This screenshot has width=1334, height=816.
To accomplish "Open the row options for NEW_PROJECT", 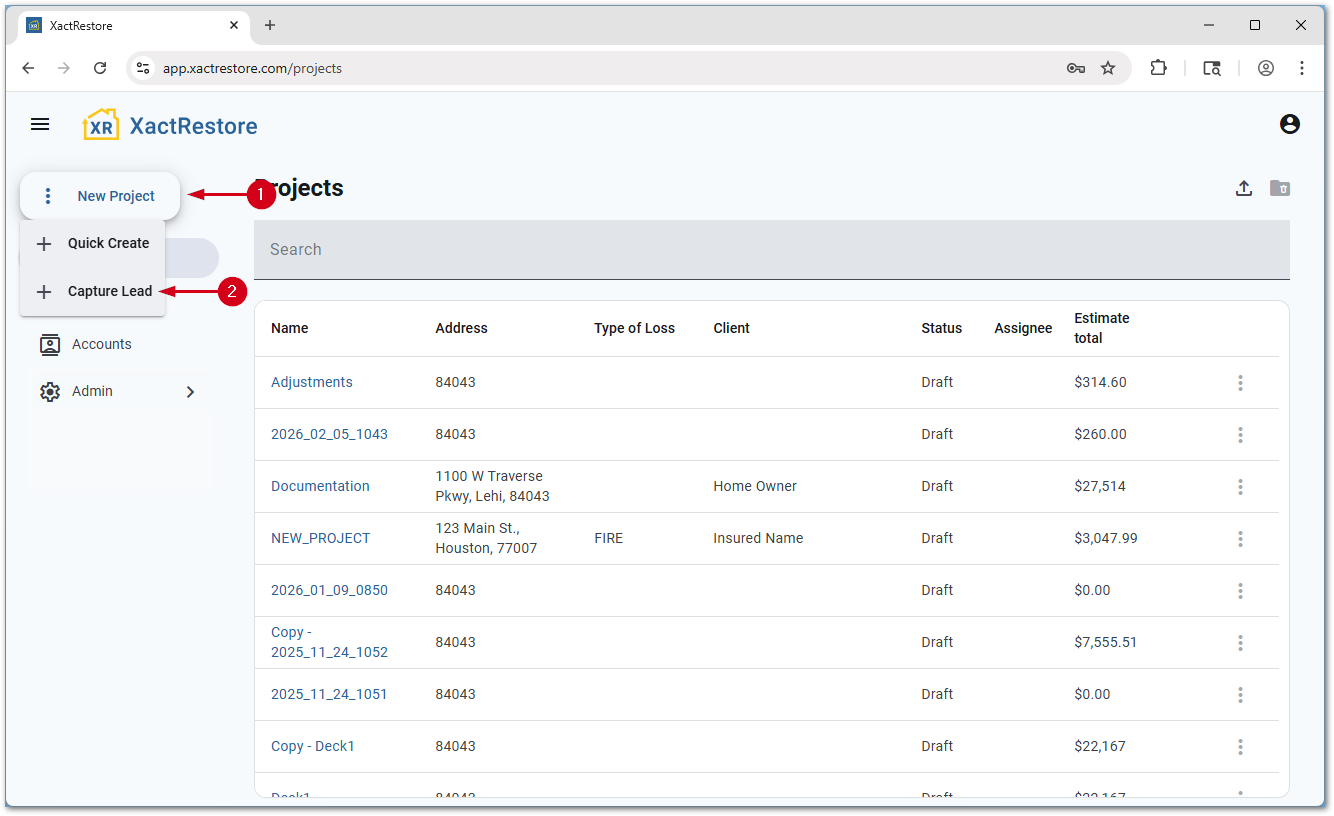I will (1240, 538).
